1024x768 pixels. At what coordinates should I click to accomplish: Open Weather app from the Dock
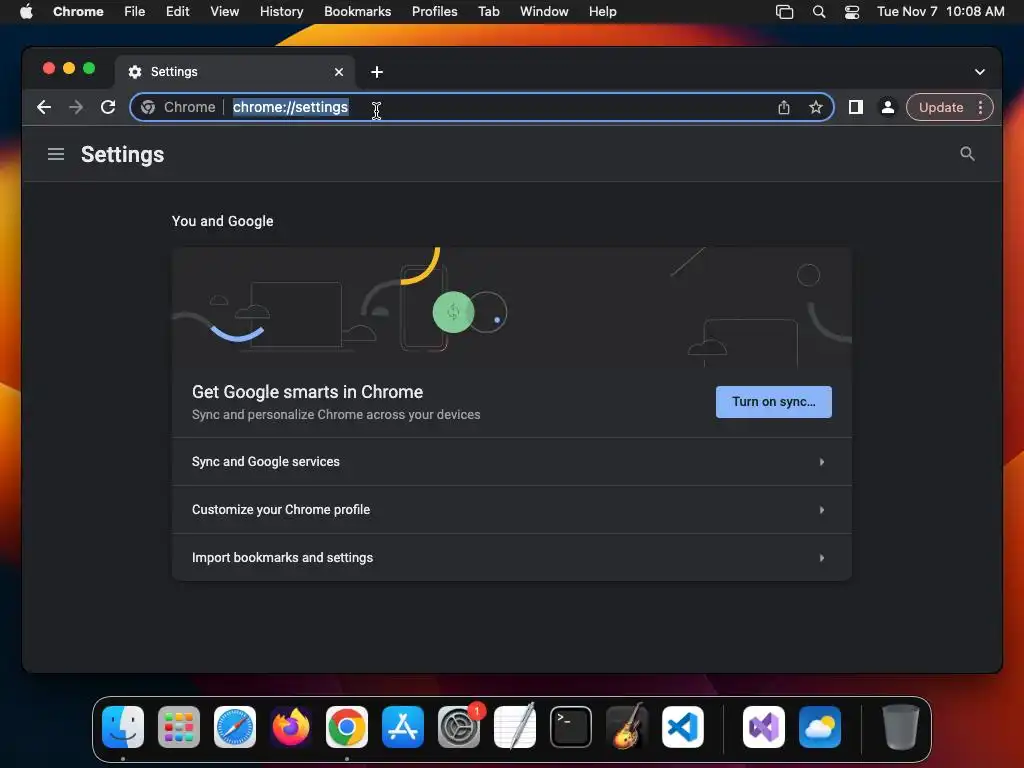point(820,727)
